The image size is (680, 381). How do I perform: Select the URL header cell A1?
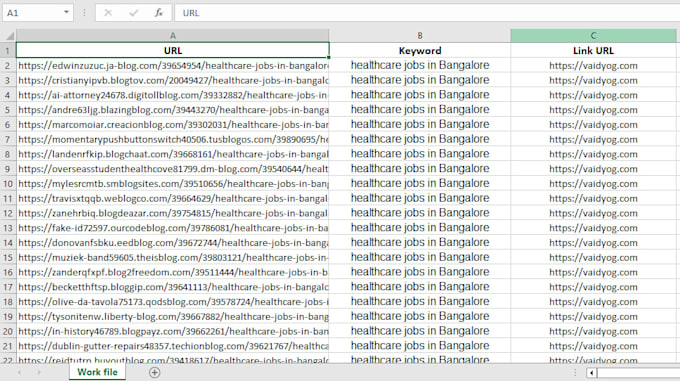point(173,50)
